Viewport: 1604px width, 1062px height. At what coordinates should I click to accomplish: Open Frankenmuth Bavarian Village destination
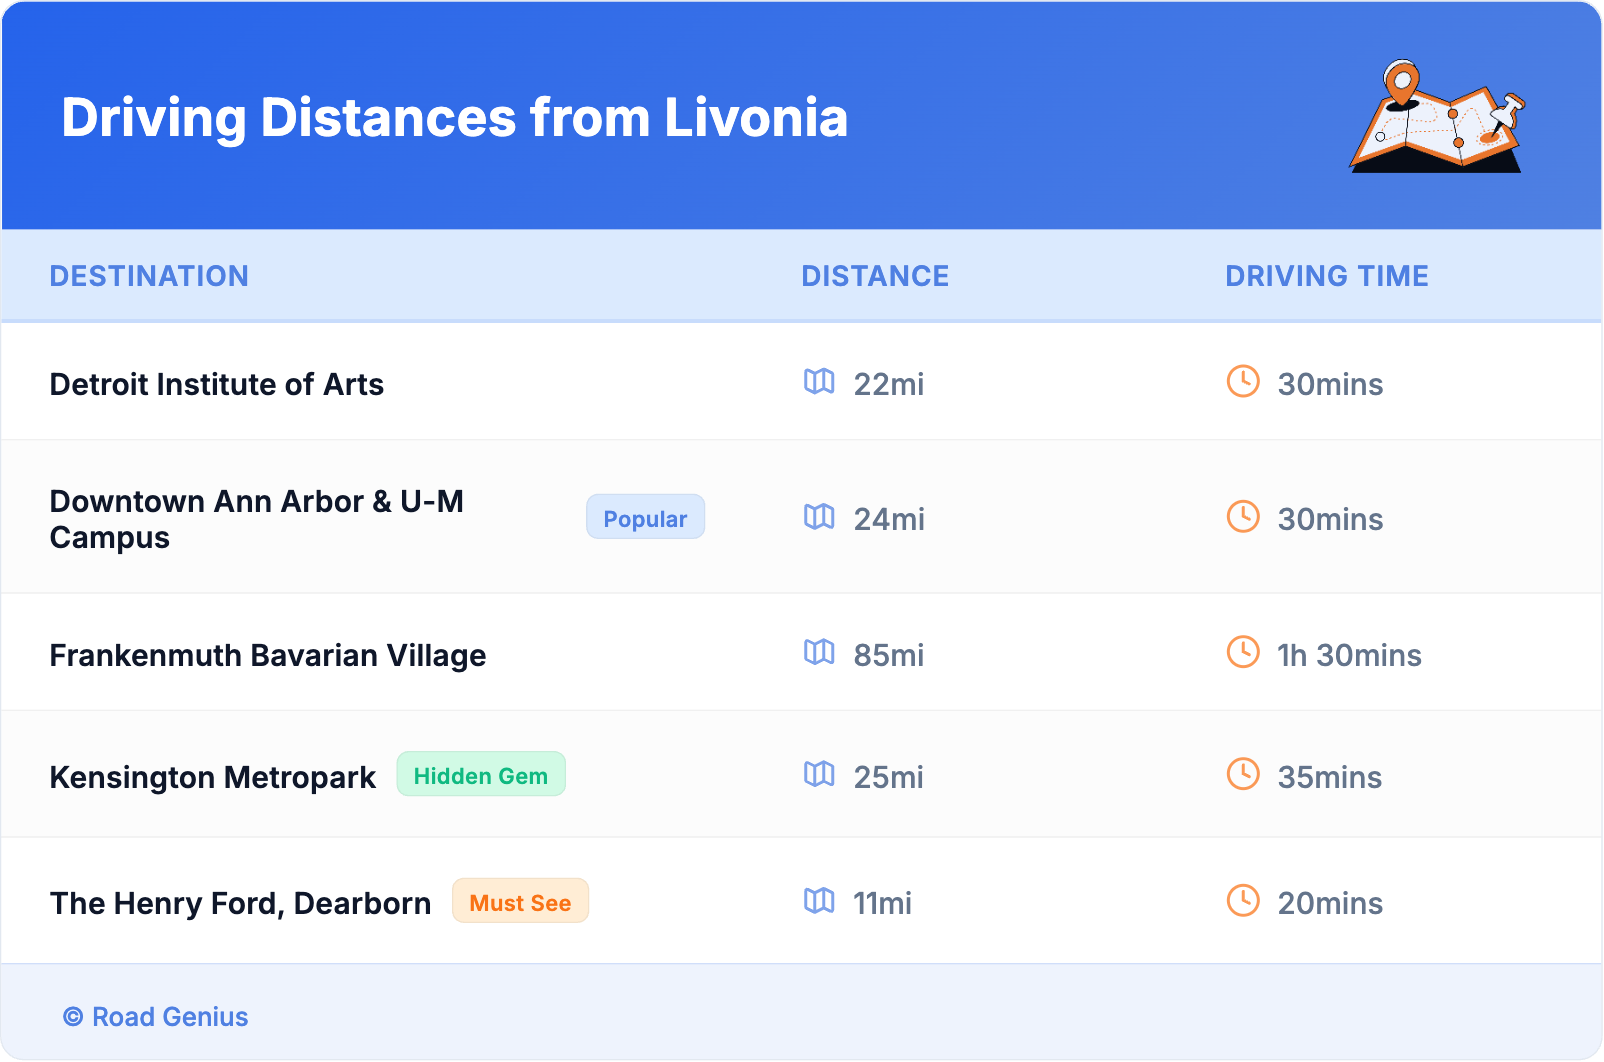tap(268, 655)
